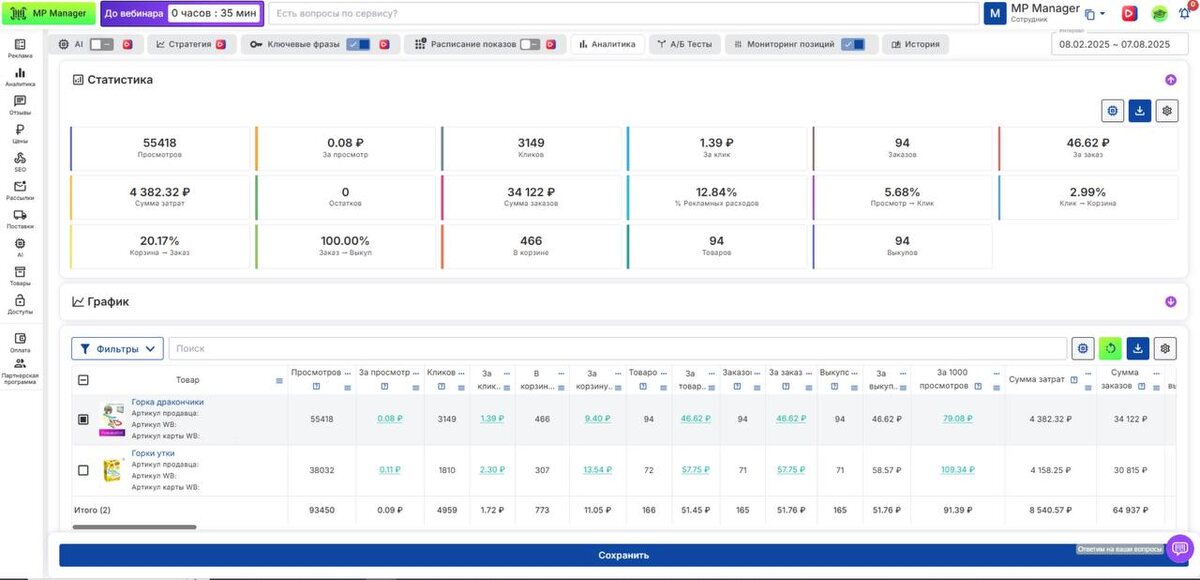Download statistics using the blue download icon

pyautogui.click(x=1139, y=111)
